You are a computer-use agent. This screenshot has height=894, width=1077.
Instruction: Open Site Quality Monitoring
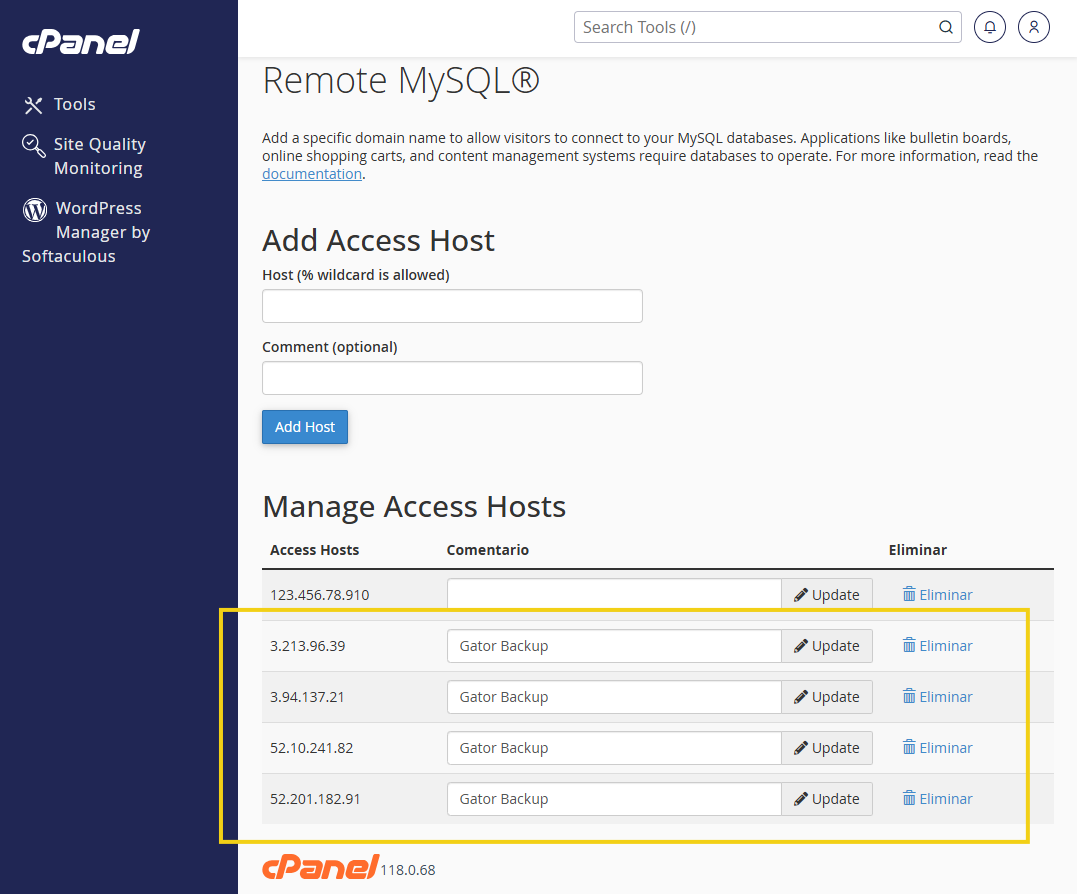click(x=100, y=156)
